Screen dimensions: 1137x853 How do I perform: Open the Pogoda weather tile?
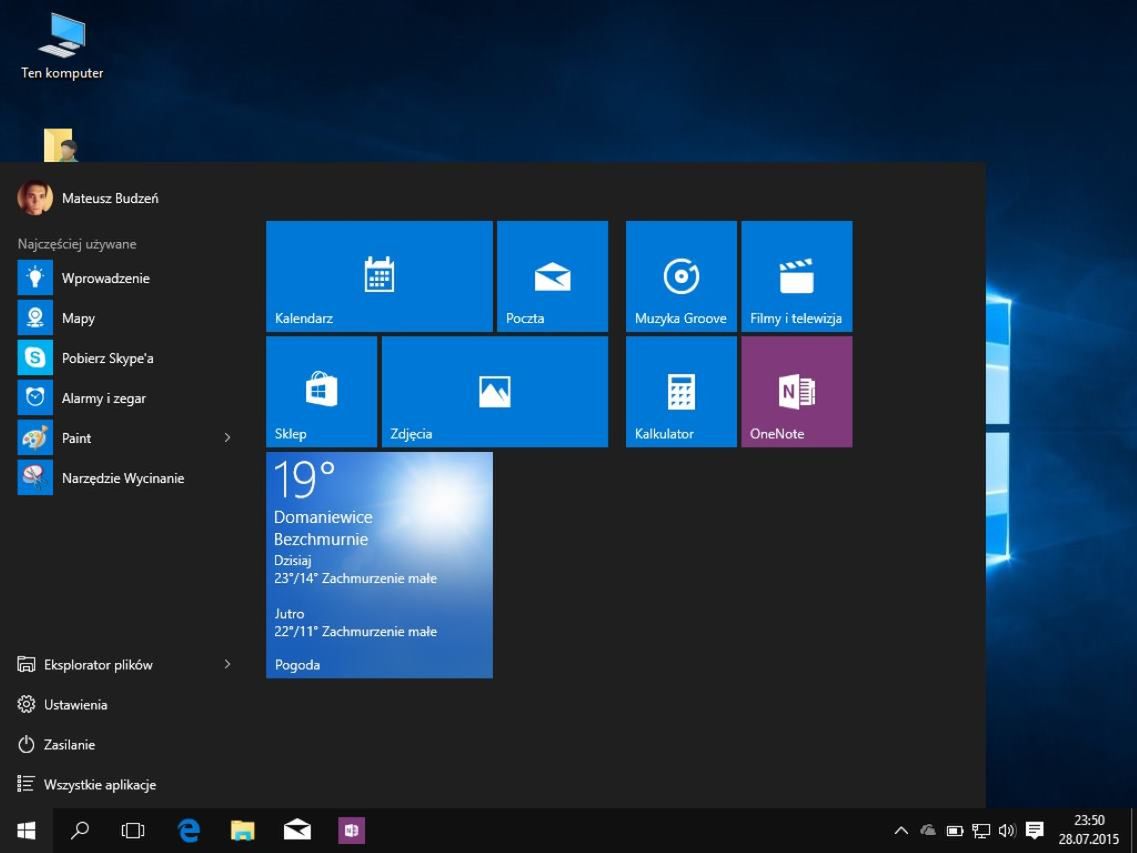pos(379,565)
